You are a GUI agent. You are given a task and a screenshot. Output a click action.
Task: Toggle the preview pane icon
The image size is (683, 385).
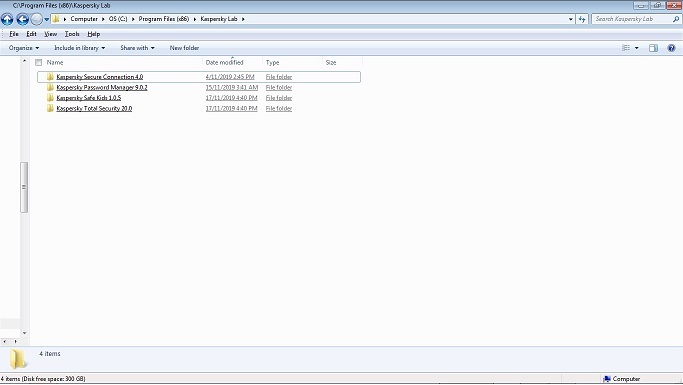[x=653, y=48]
